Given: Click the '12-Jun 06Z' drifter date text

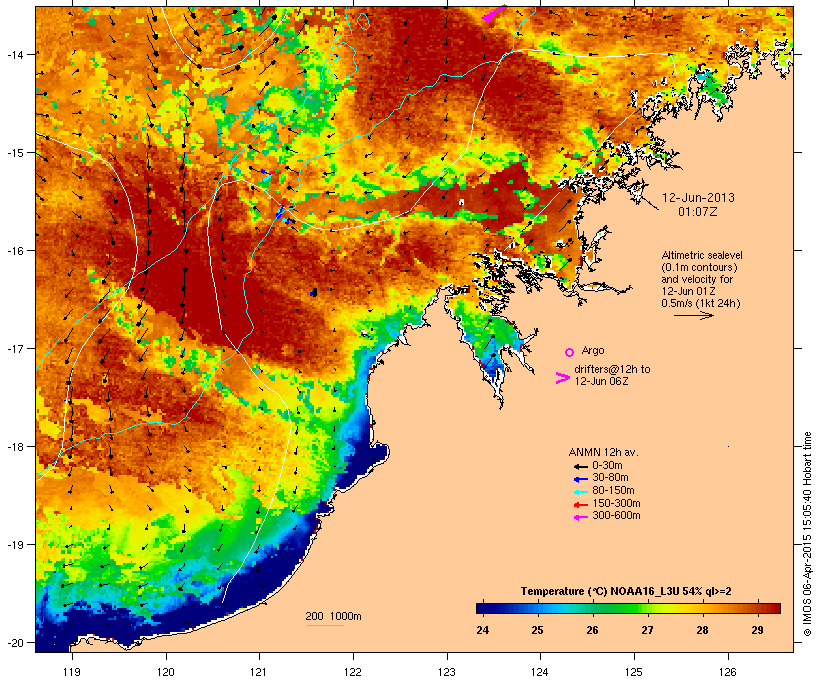Looking at the screenshot, I should point(601,381).
